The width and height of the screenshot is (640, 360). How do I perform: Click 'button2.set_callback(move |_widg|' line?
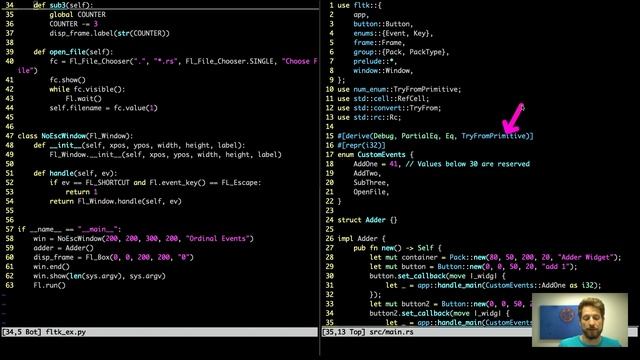point(440,313)
